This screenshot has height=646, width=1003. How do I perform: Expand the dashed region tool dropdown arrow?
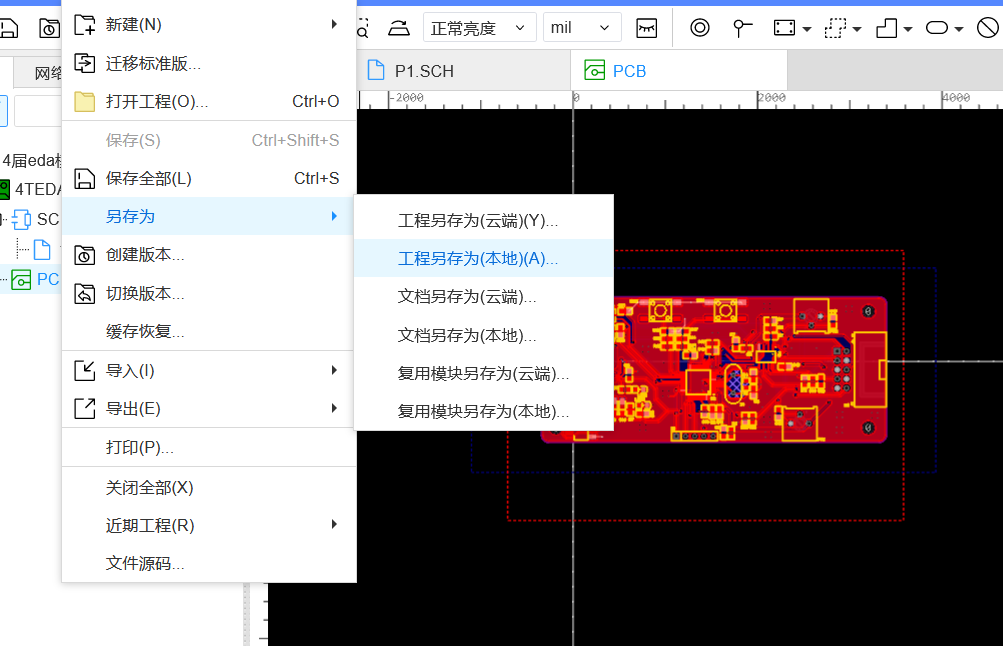[857, 28]
